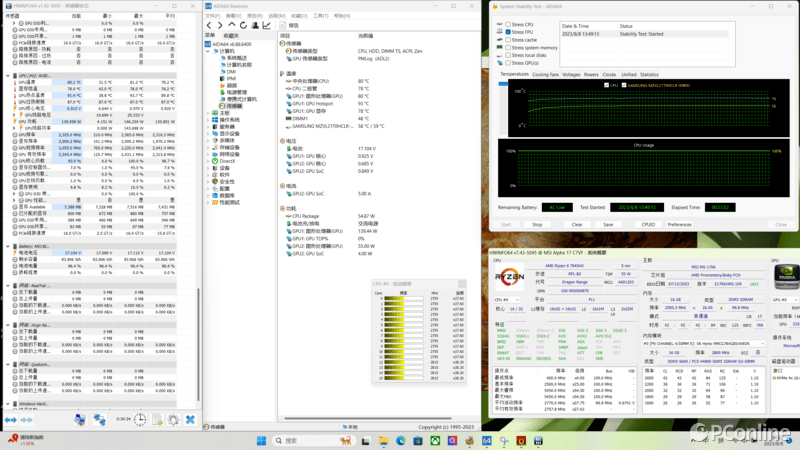Expand the DirectX node in AIDA64 tree
Screen dimensions: 800x450
[208, 161]
